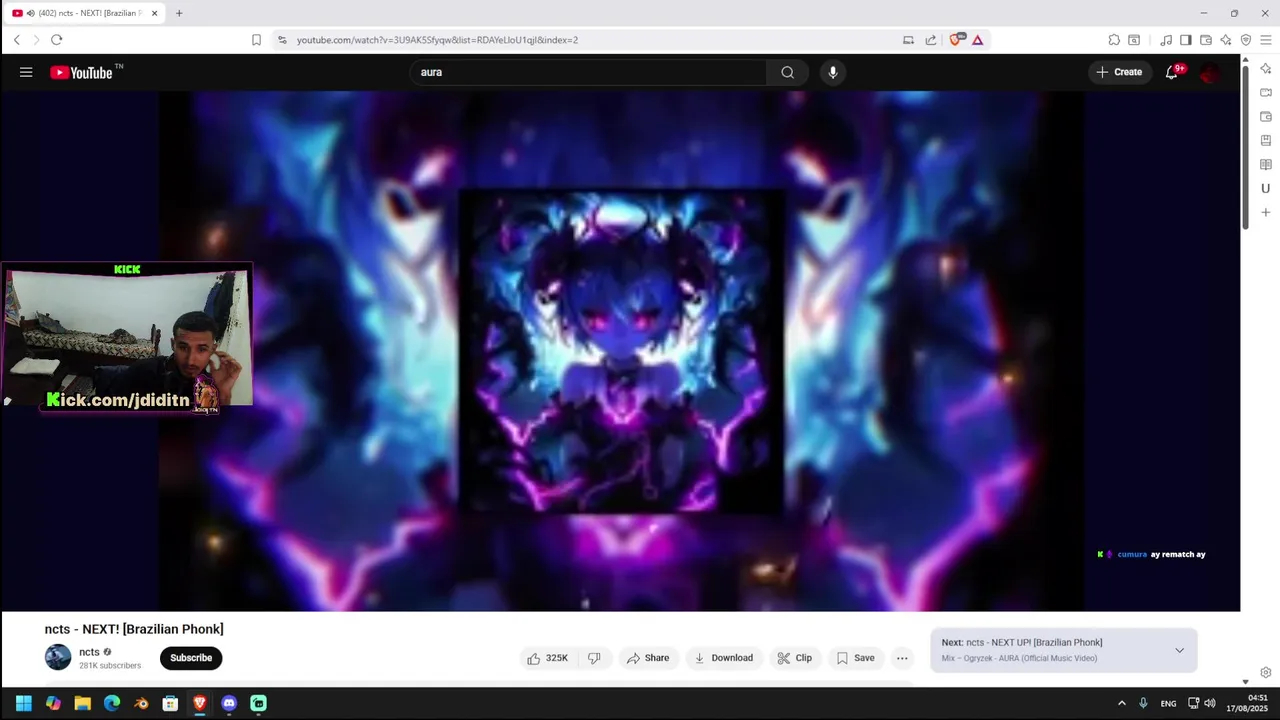Click the browser back arrow

(x=16, y=40)
